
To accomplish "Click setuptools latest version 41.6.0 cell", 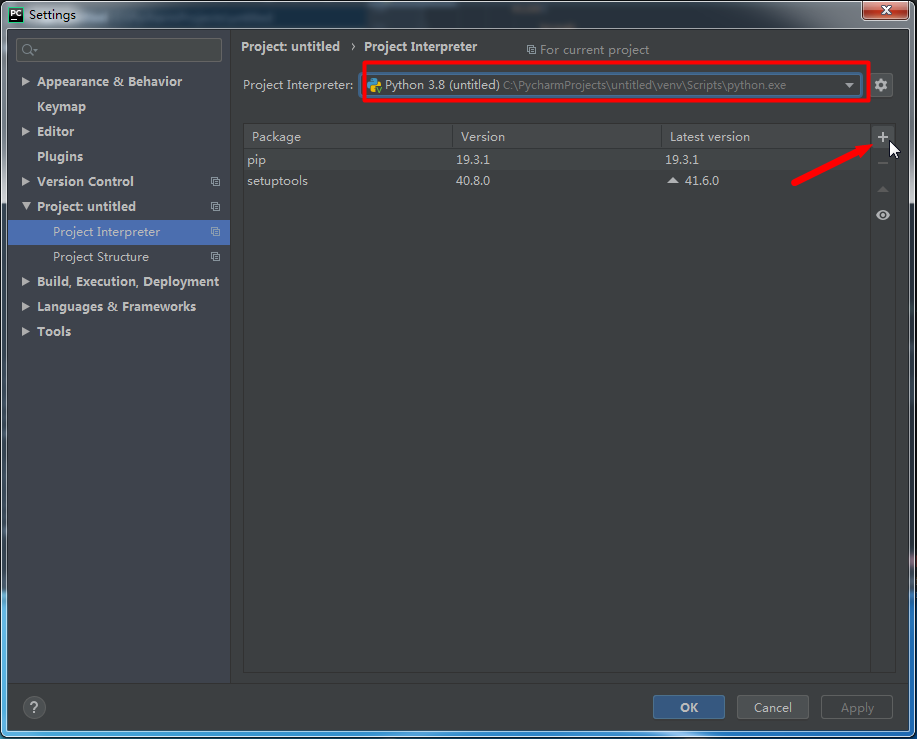I will [702, 181].
